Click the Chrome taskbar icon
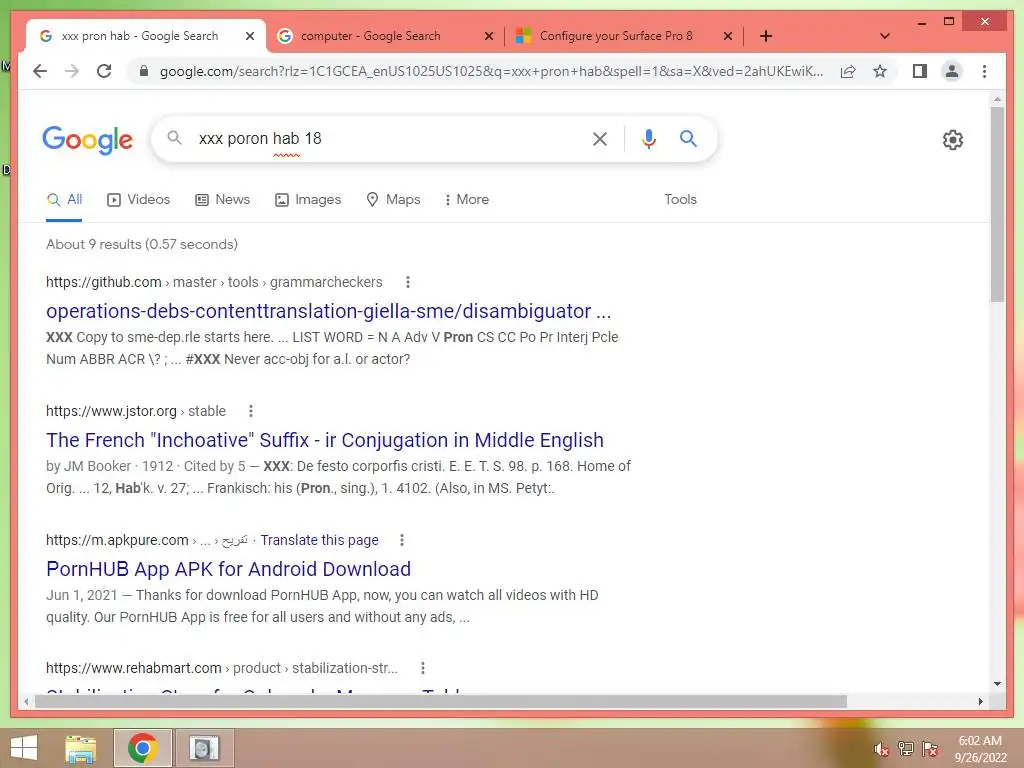1024x768 pixels. [x=142, y=748]
